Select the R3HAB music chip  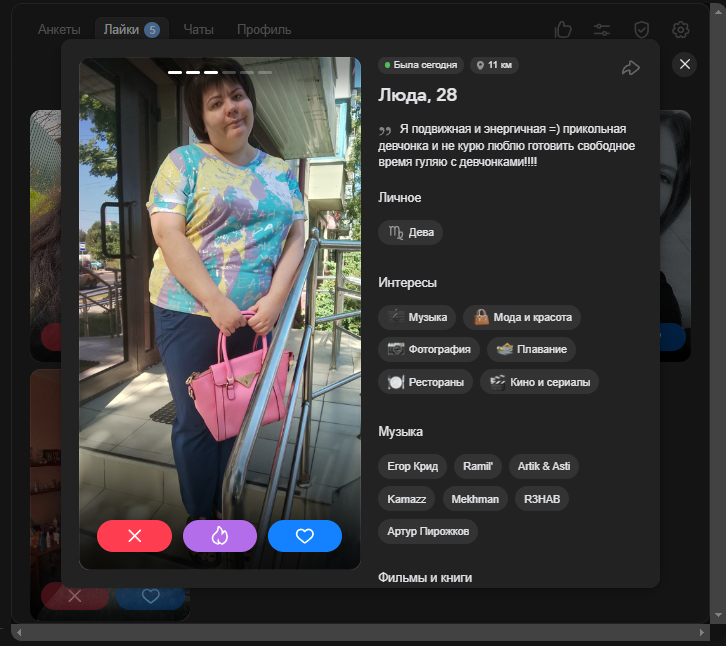click(x=542, y=499)
